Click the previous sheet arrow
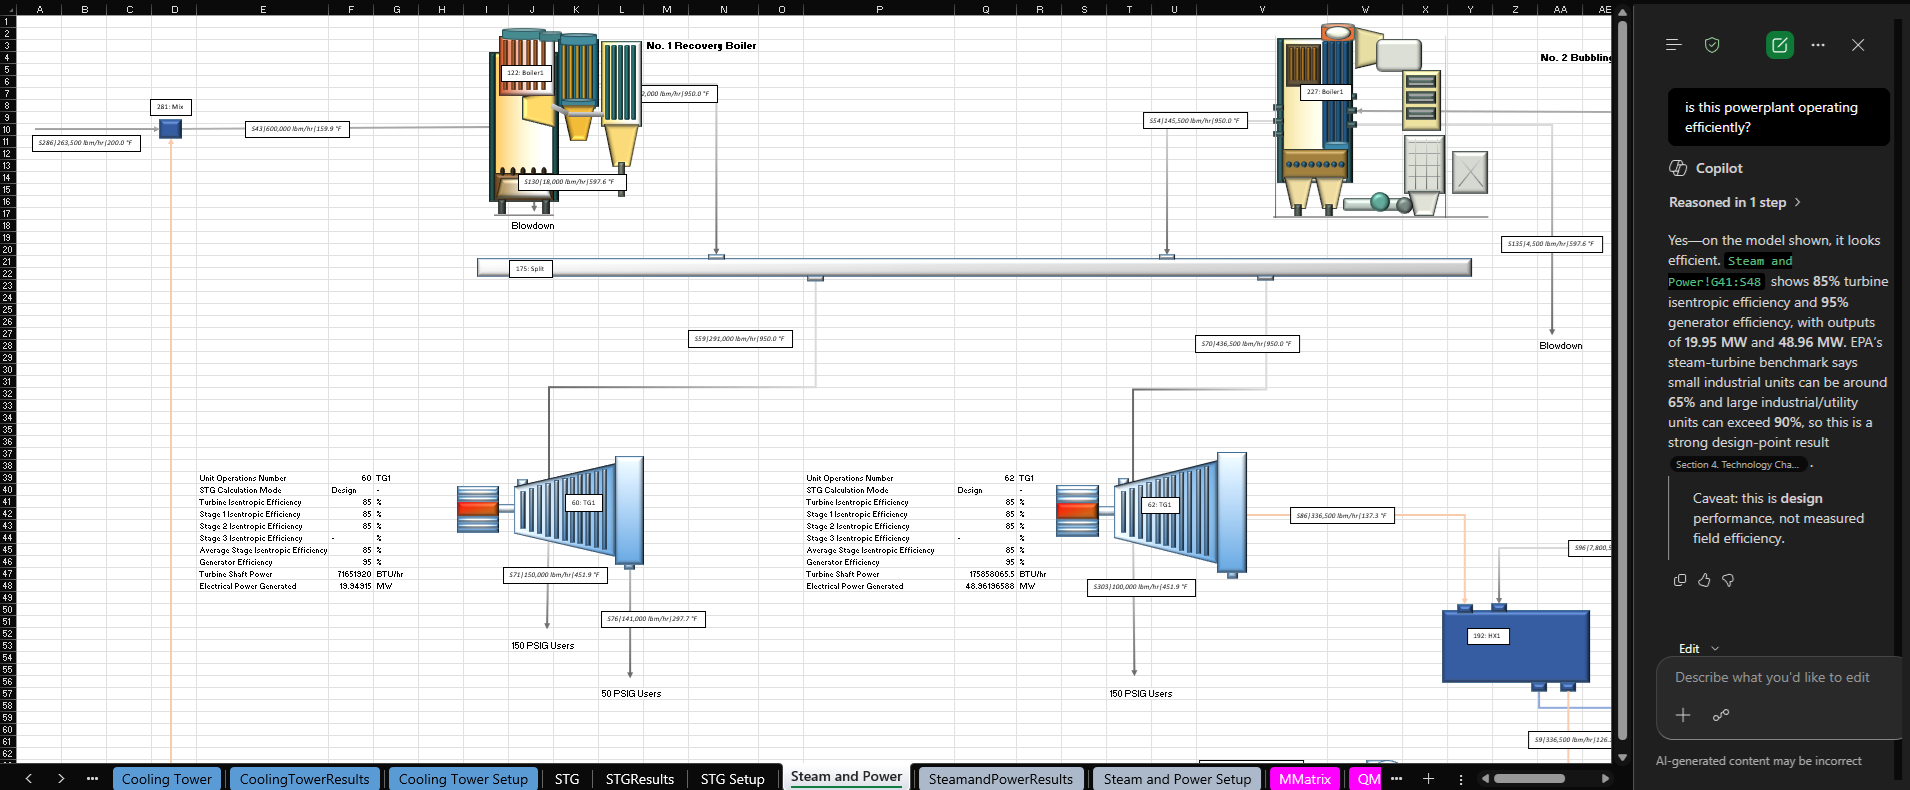The image size is (1910, 790). point(29,779)
